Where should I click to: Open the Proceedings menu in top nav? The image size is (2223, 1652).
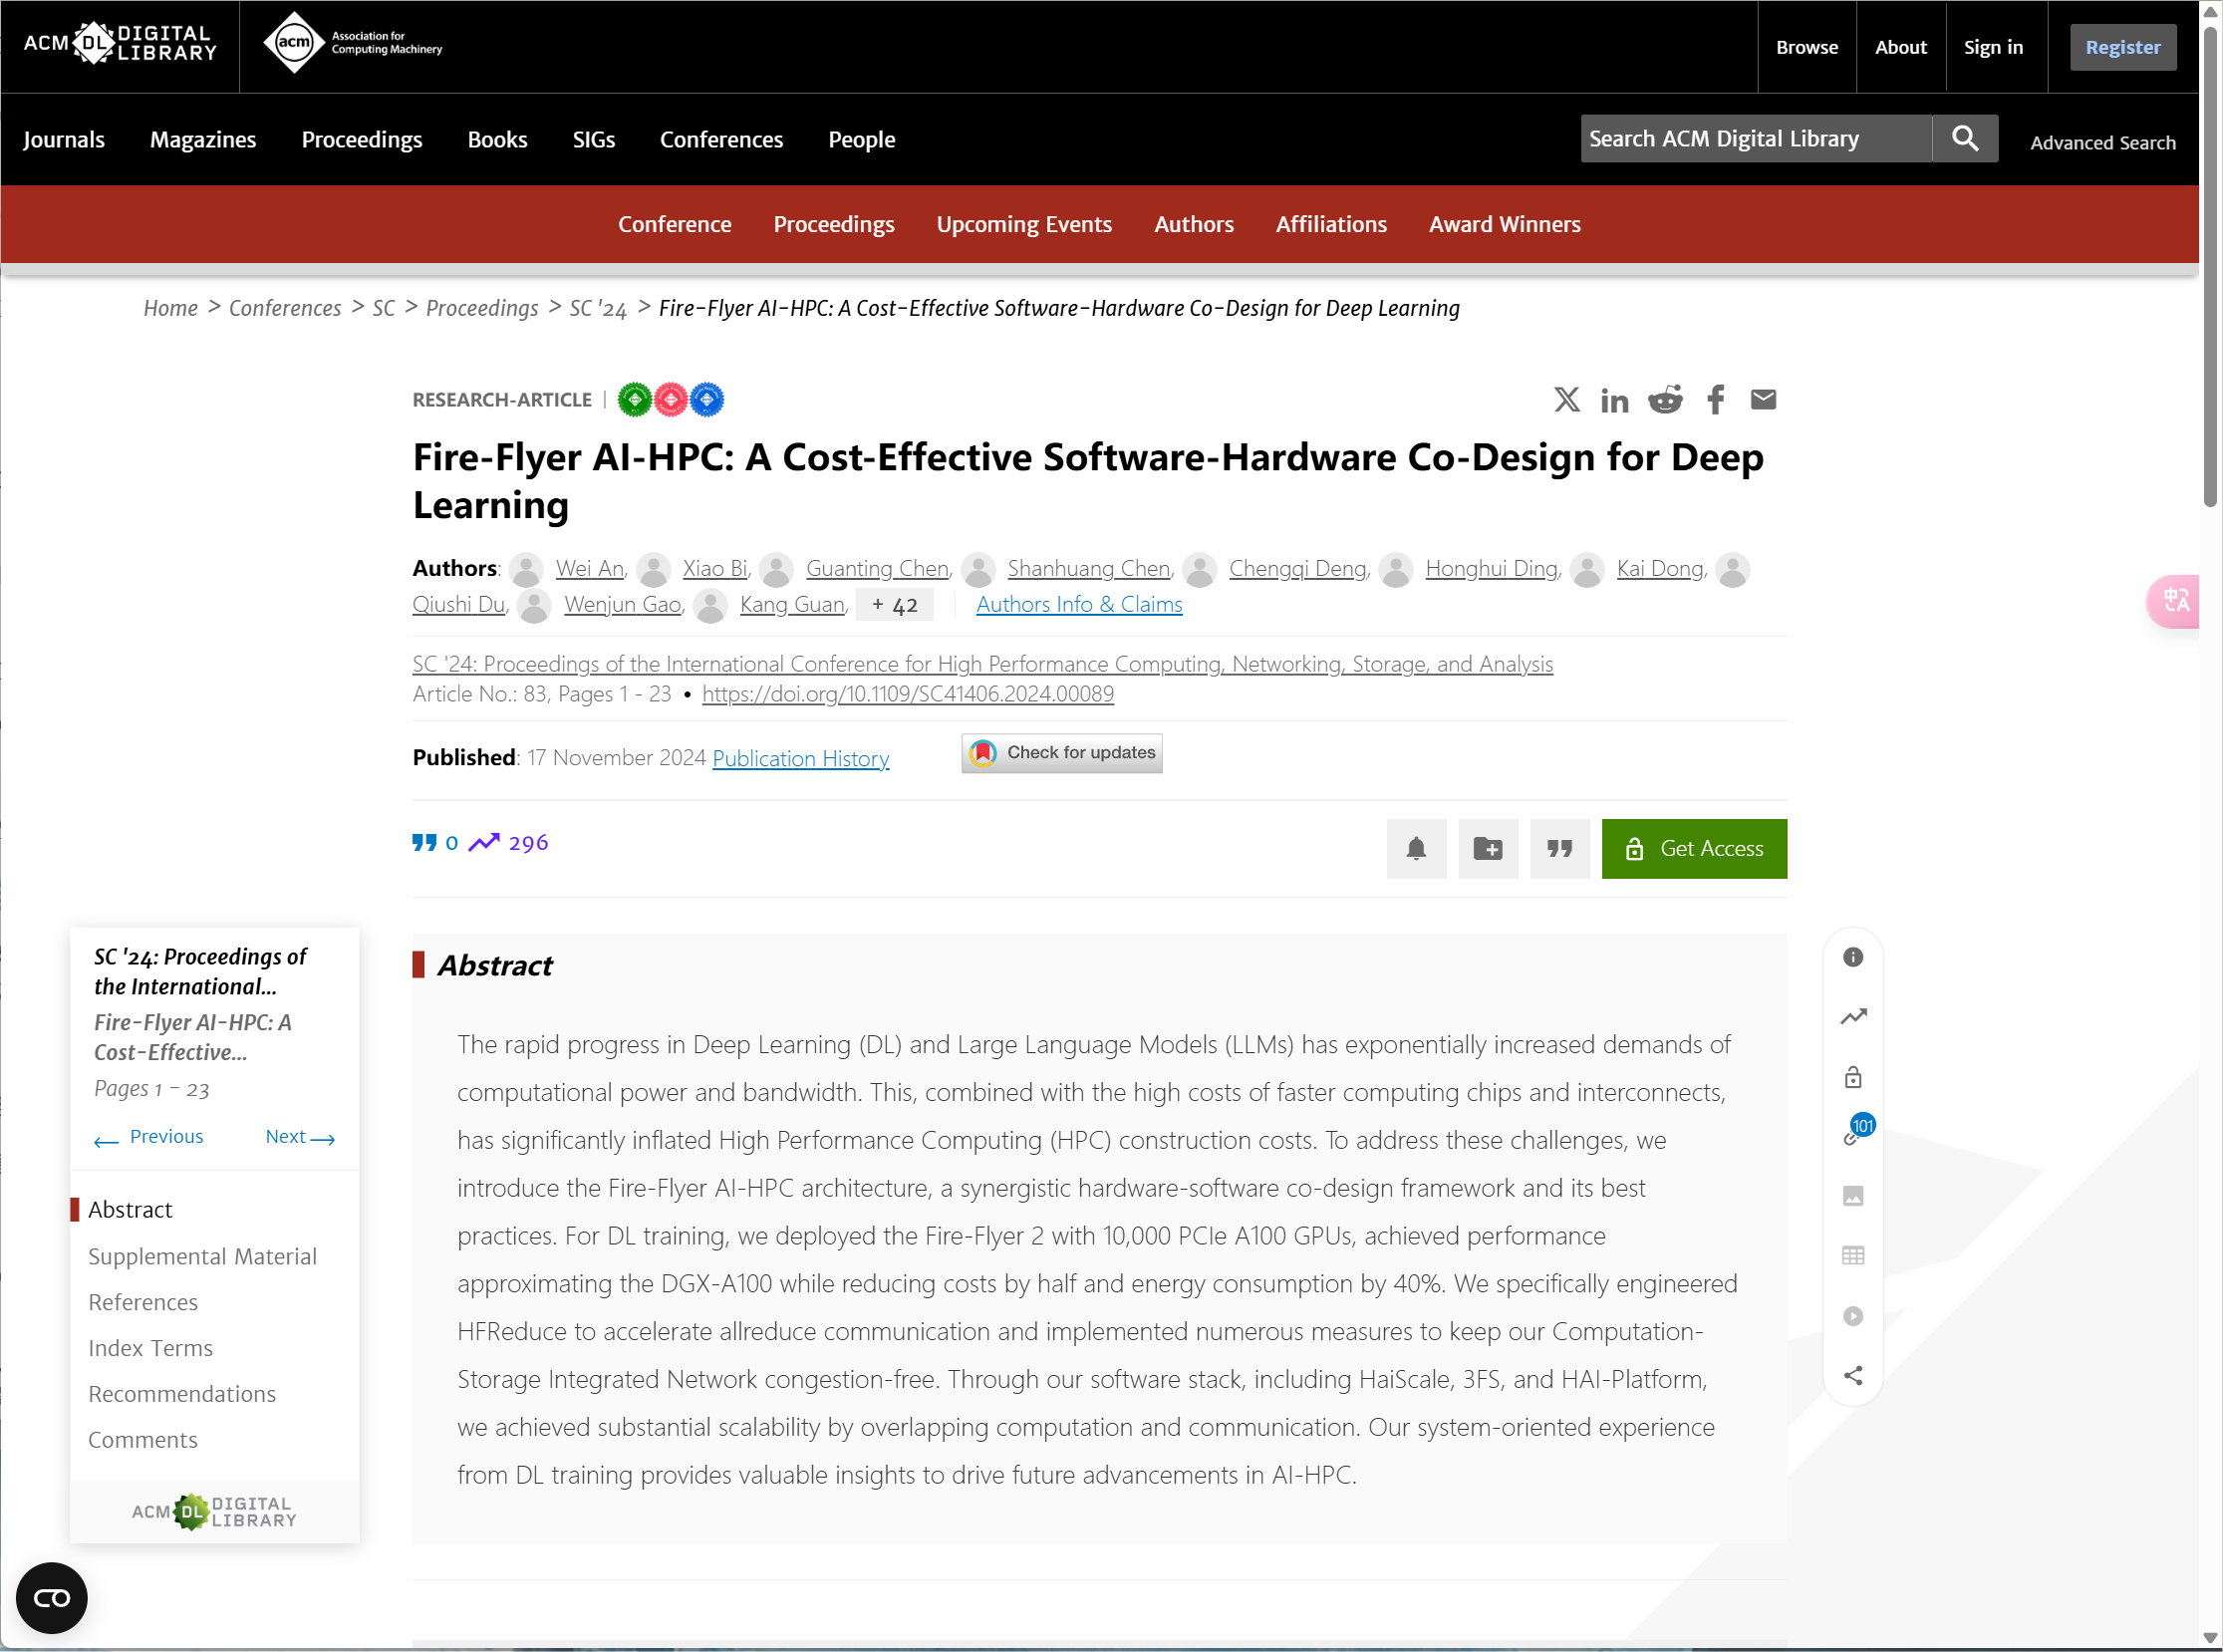pyautogui.click(x=362, y=140)
